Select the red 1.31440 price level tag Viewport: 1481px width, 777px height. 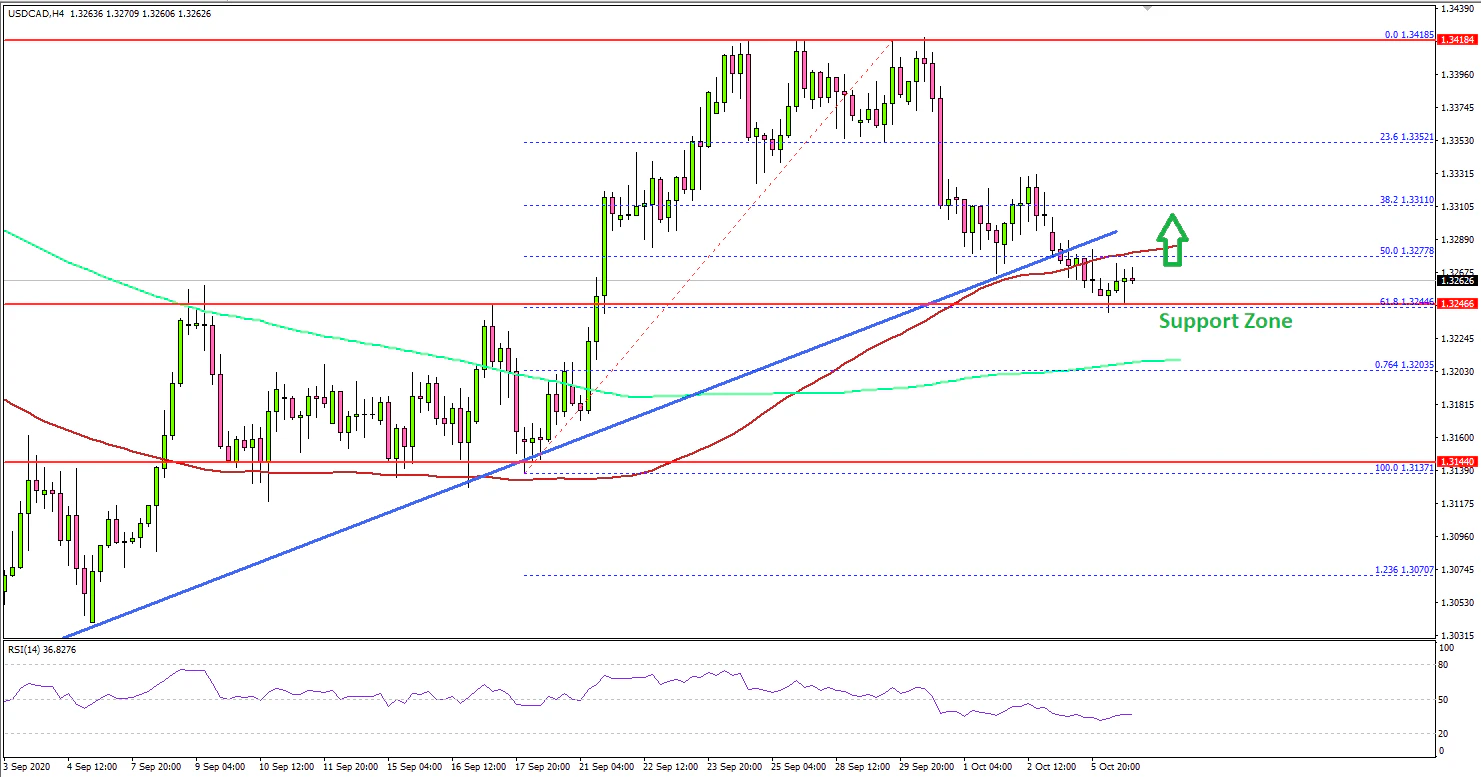pyautogui.click(x=1459, y=463)
